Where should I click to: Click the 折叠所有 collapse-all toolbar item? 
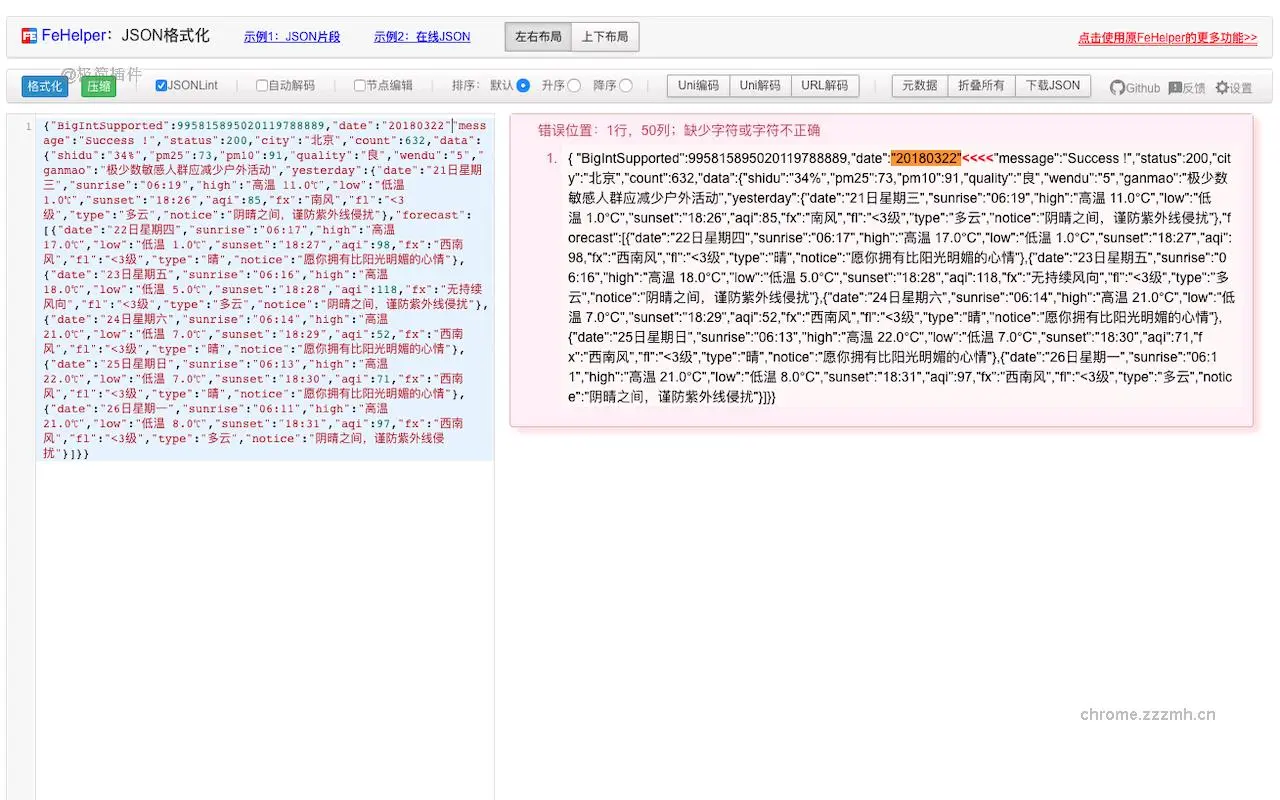point(981,86)
